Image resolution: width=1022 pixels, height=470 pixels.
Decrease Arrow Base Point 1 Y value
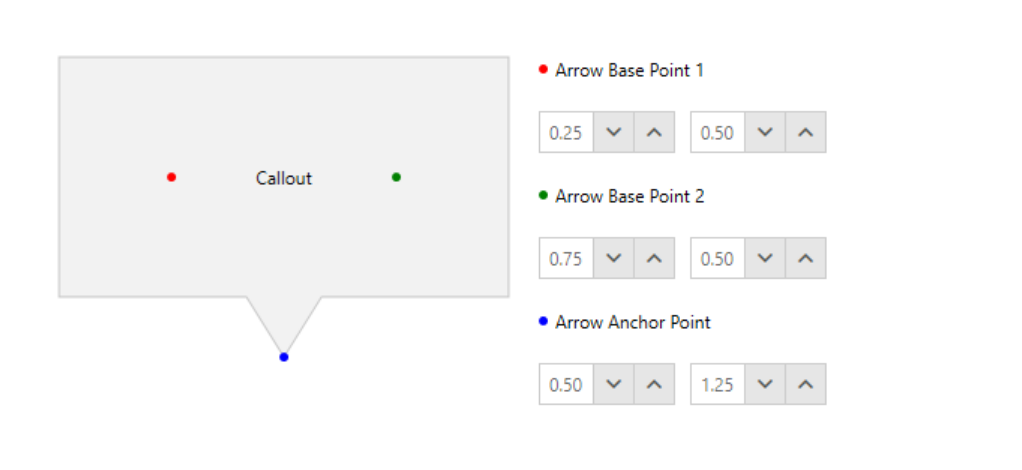click(765, 132)
